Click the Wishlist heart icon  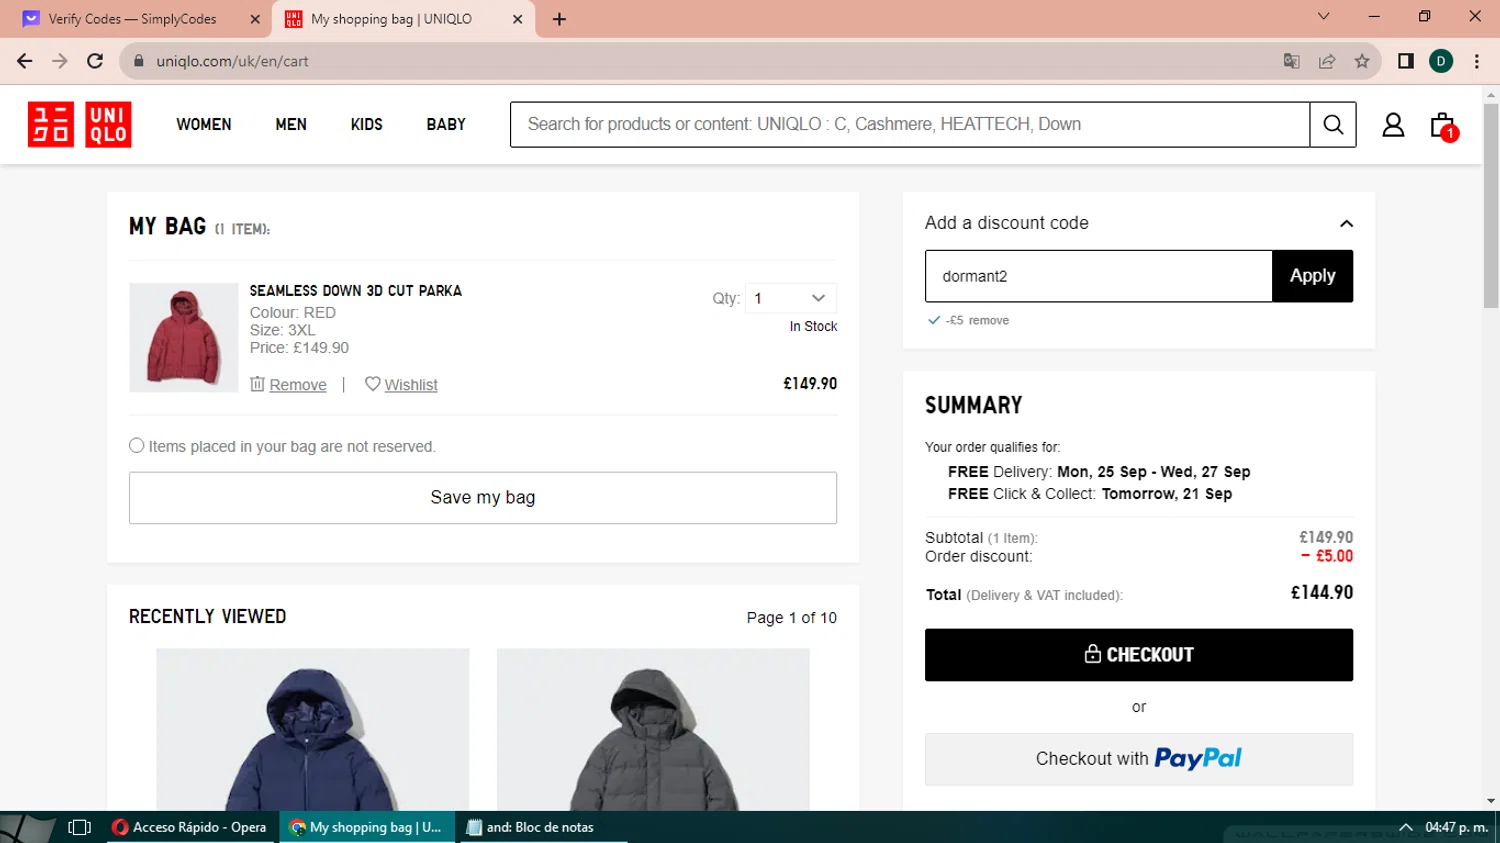(373, 384)
